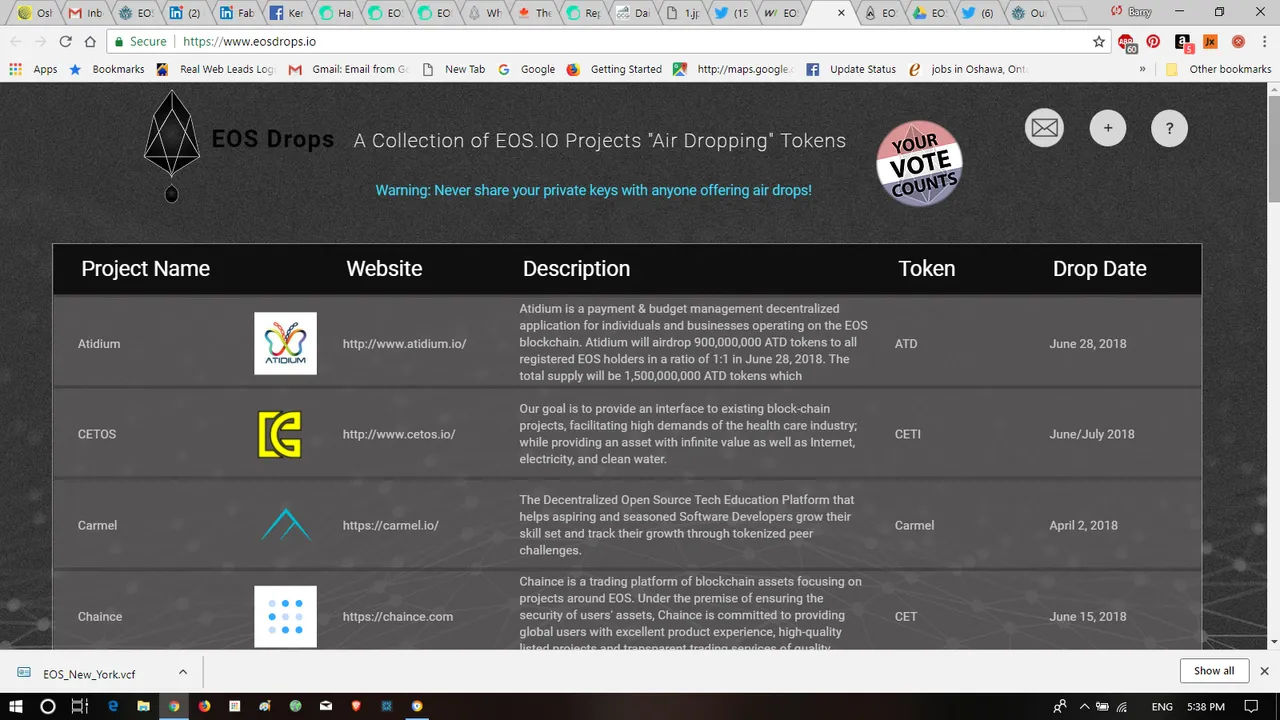Screen dimensions: 1280x720
Task: Open the Apps bookmarks shortcut
Action: (x=33, y=69)
